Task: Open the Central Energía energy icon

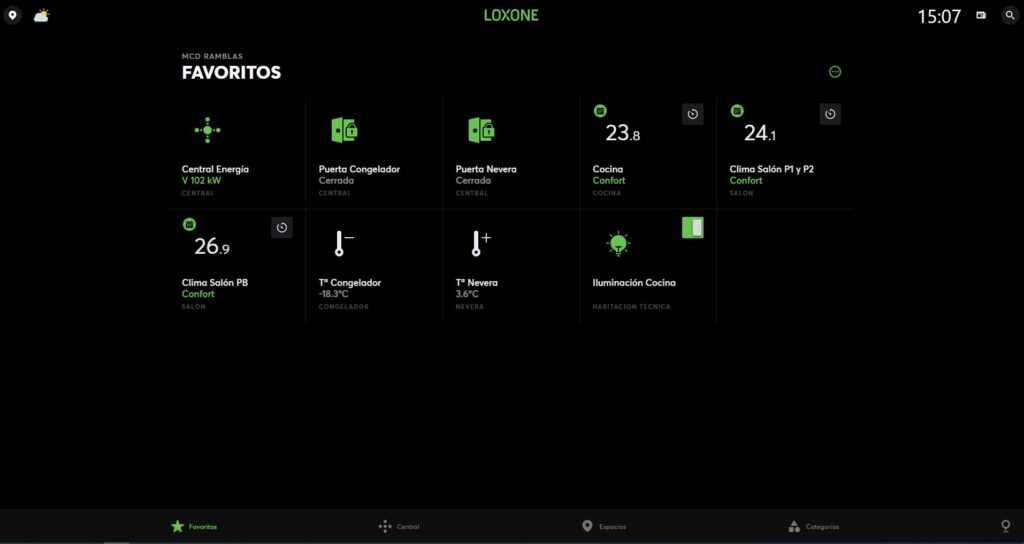Action: click(x=207, y=130)
